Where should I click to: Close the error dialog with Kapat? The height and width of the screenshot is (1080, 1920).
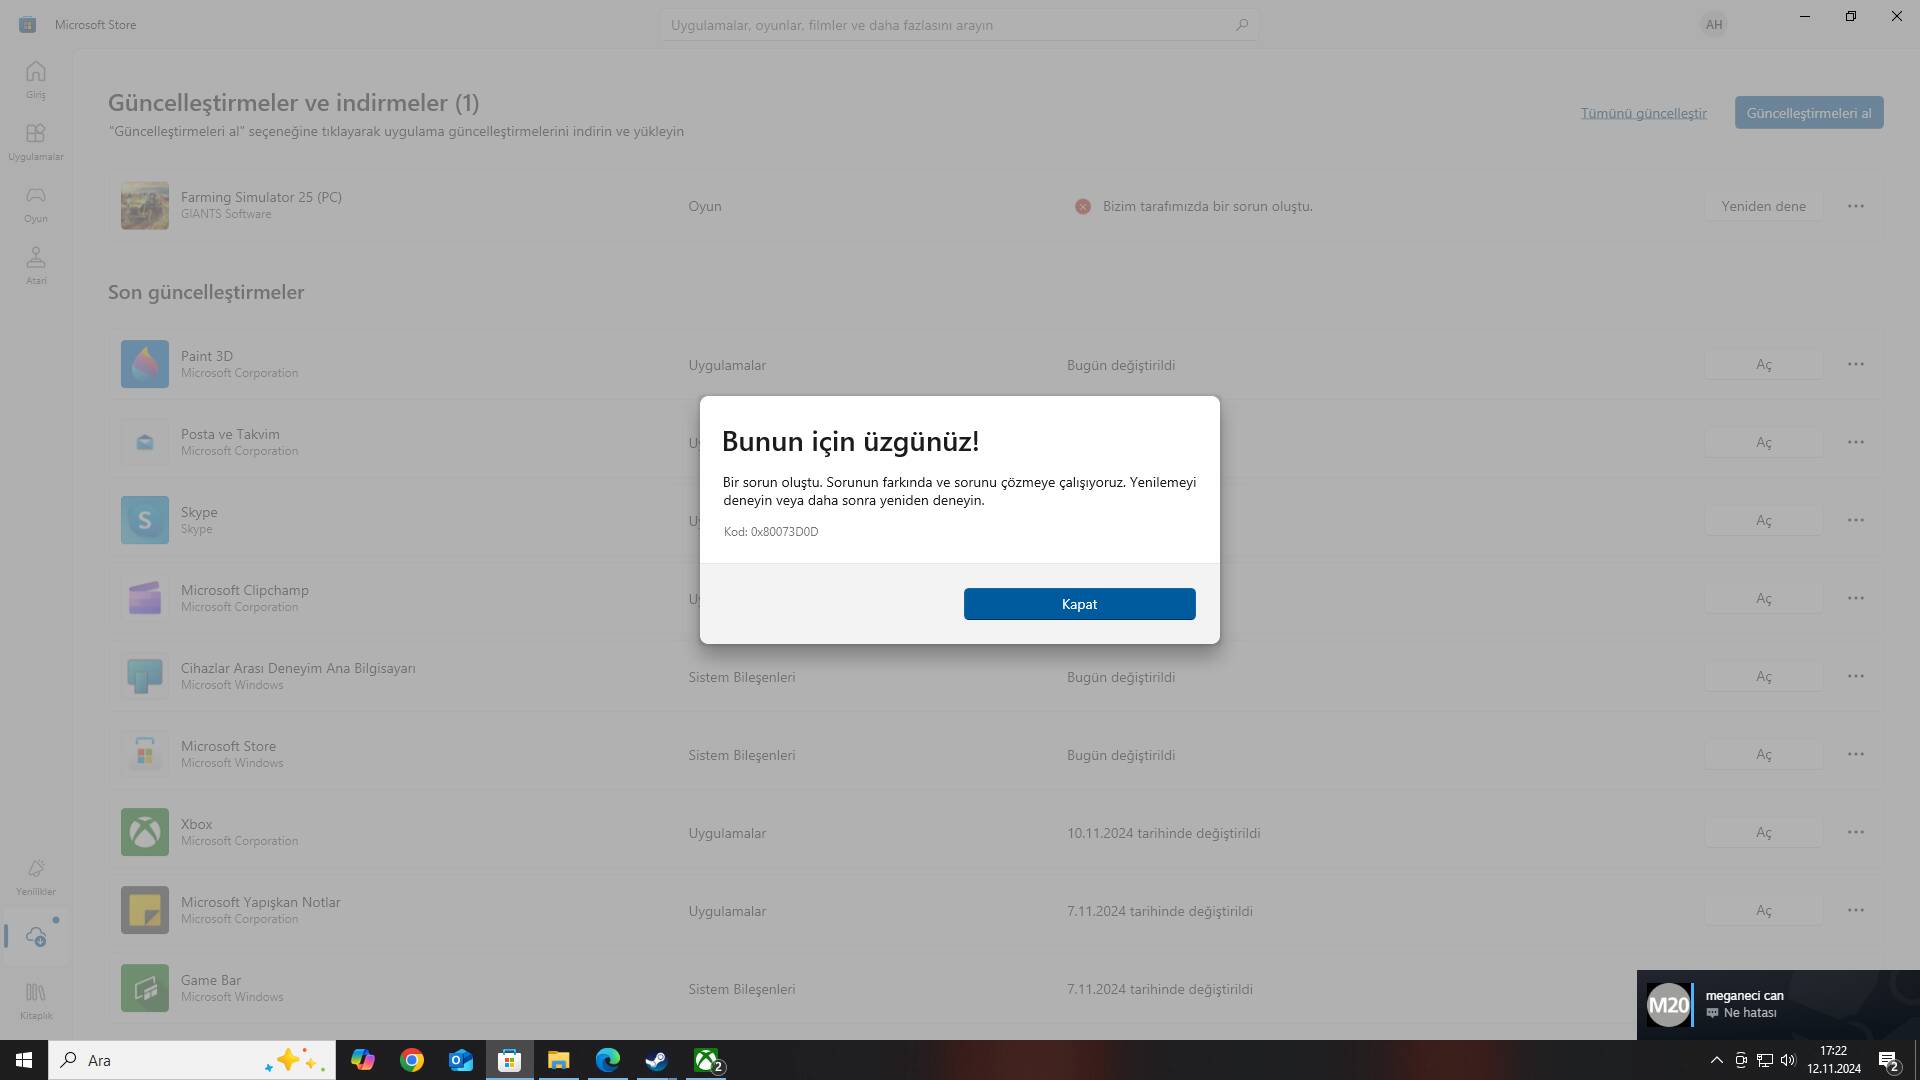tap(1079, 604)
